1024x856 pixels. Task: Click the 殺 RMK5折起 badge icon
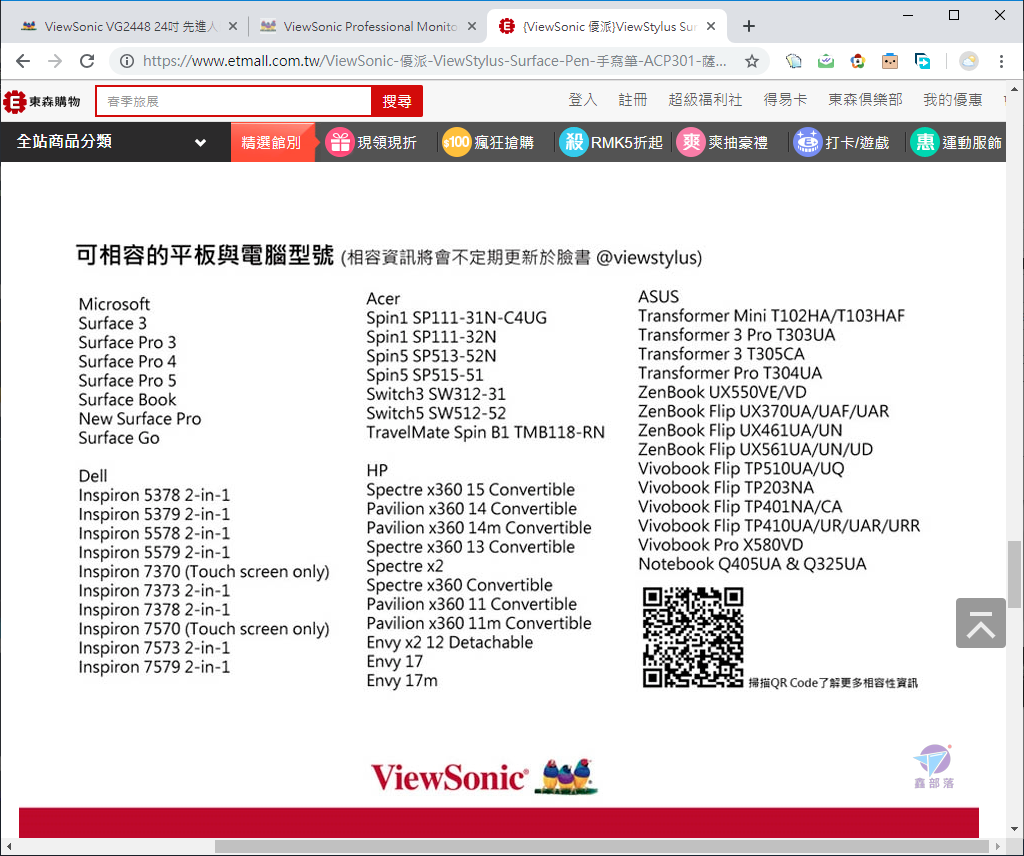[x=573, y=142]
